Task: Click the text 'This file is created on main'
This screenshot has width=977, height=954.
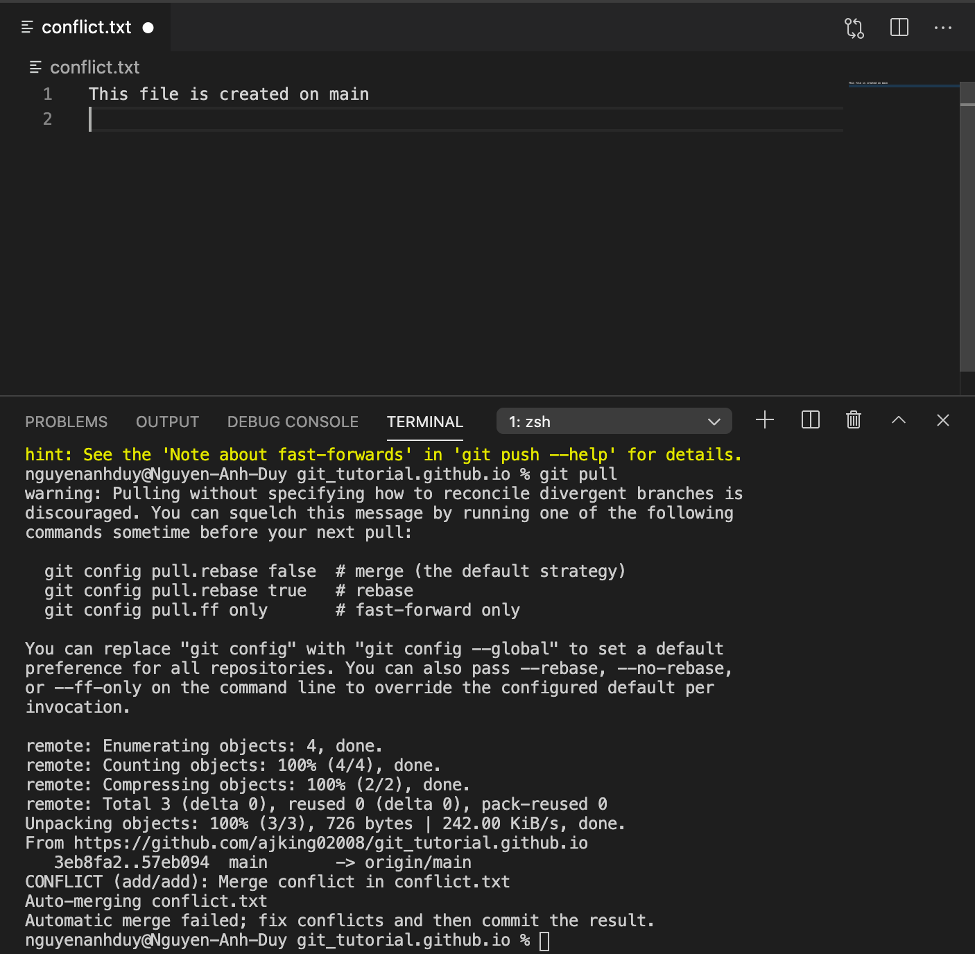Action: click(229, 94)
